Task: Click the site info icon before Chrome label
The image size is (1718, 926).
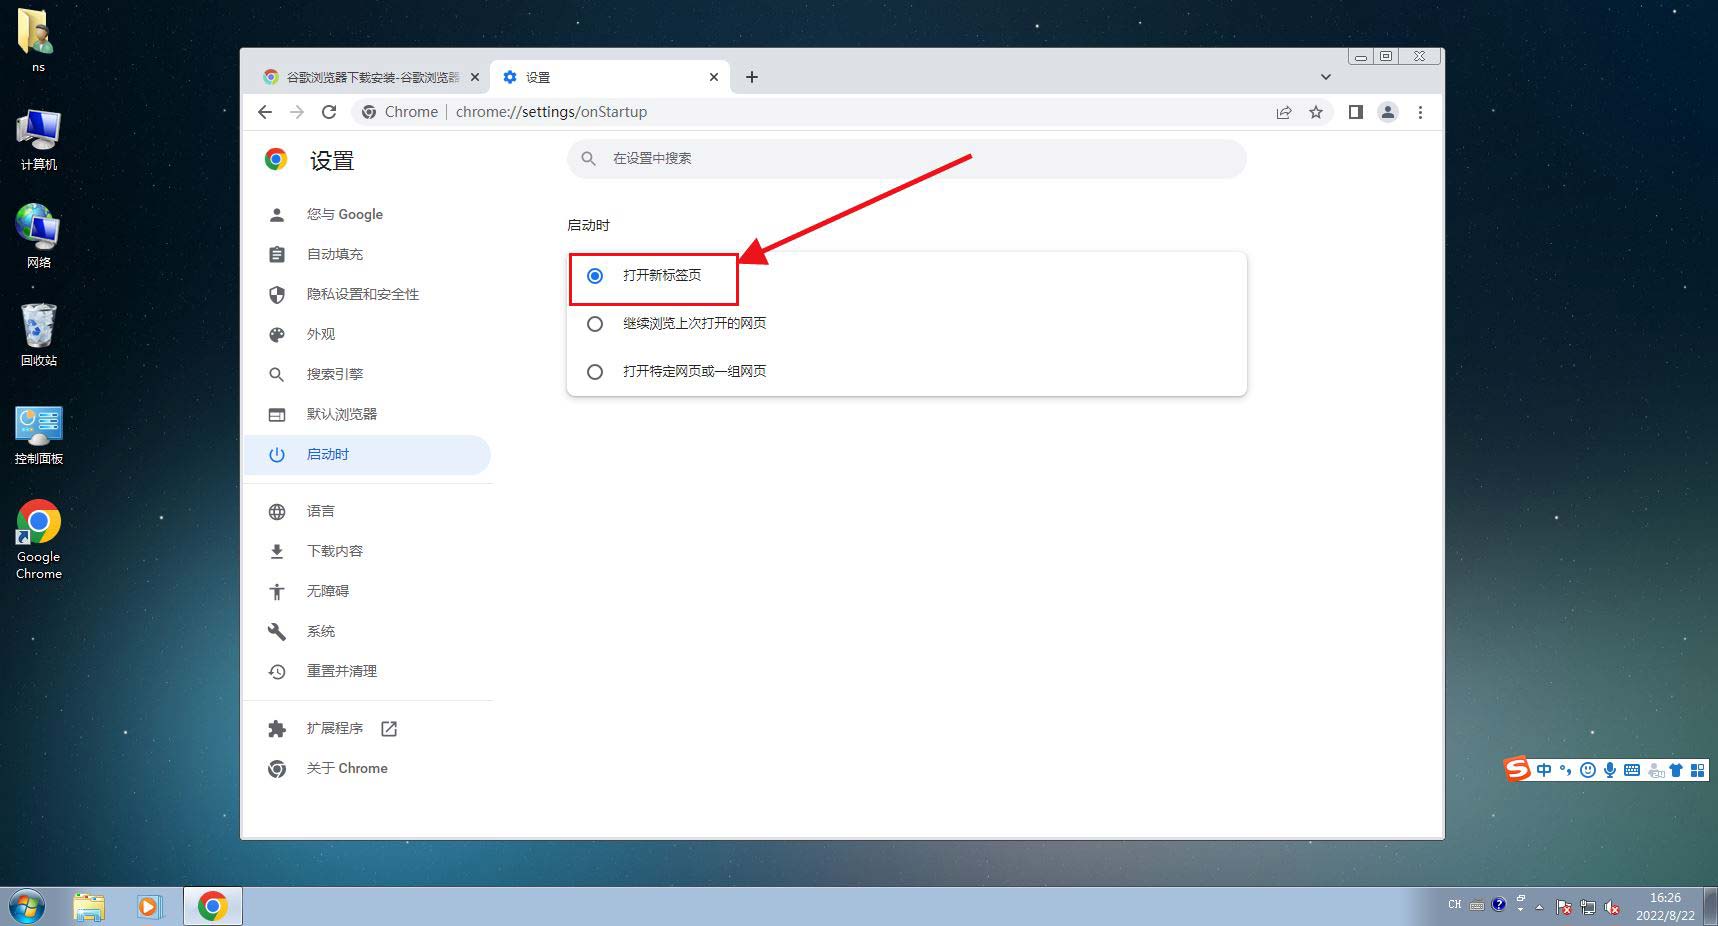Action: 369,112
